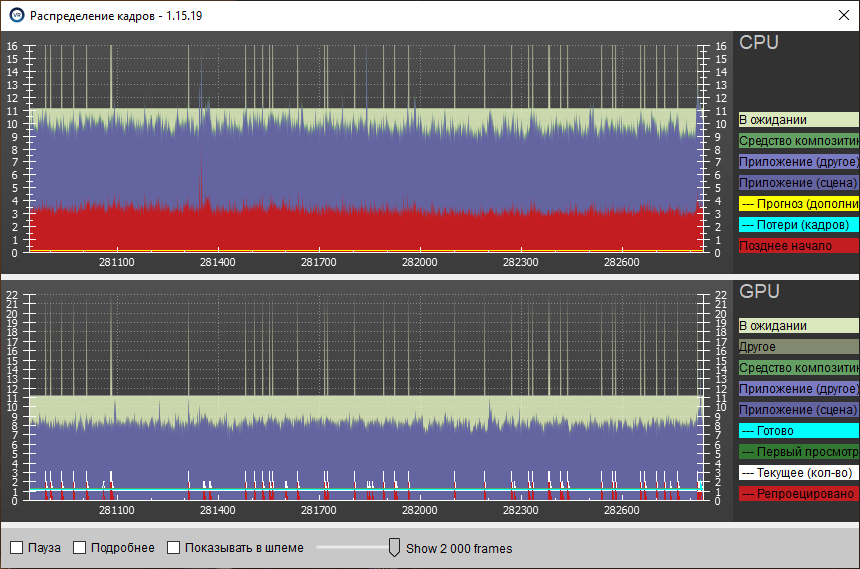Click yellow Прогноз (дополни legend entry
860x569 pixels.
point(799,204)
